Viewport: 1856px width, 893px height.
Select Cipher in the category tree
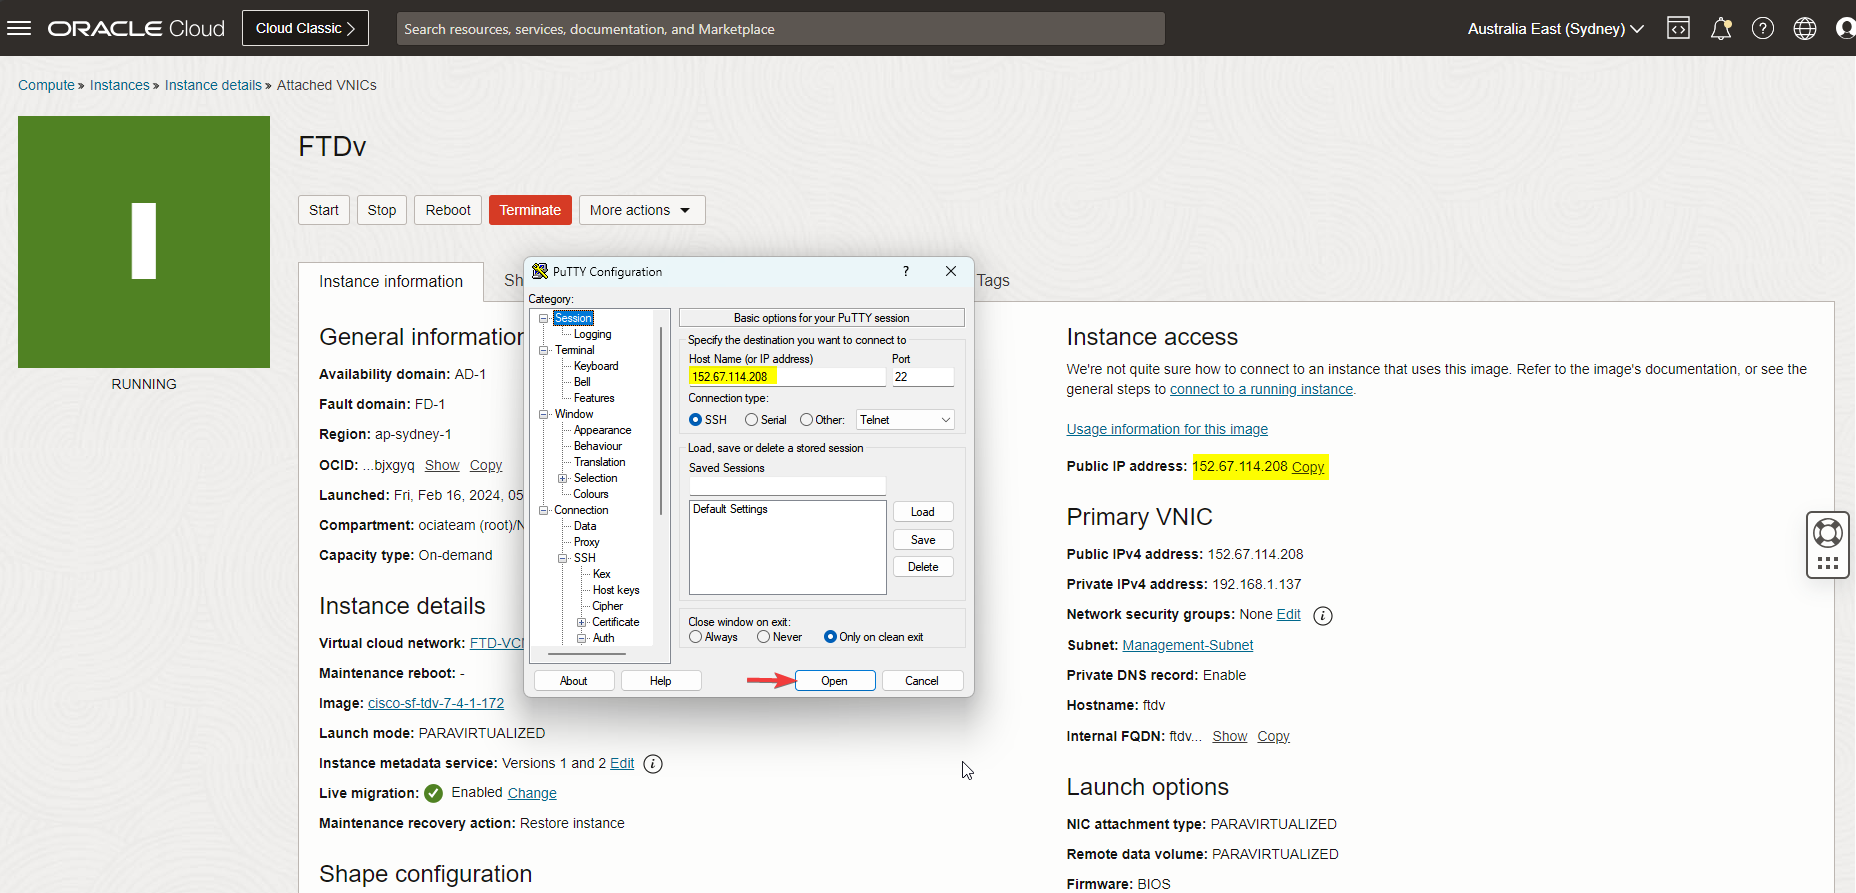click(x=607, y=606)
